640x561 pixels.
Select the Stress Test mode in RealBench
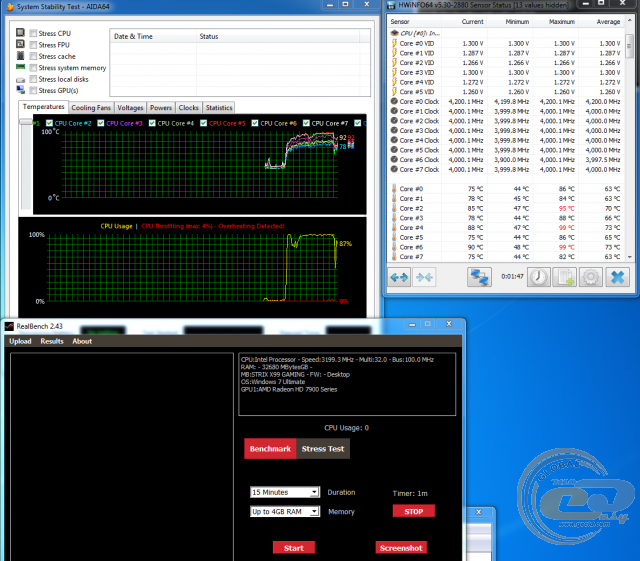(323, 449)
